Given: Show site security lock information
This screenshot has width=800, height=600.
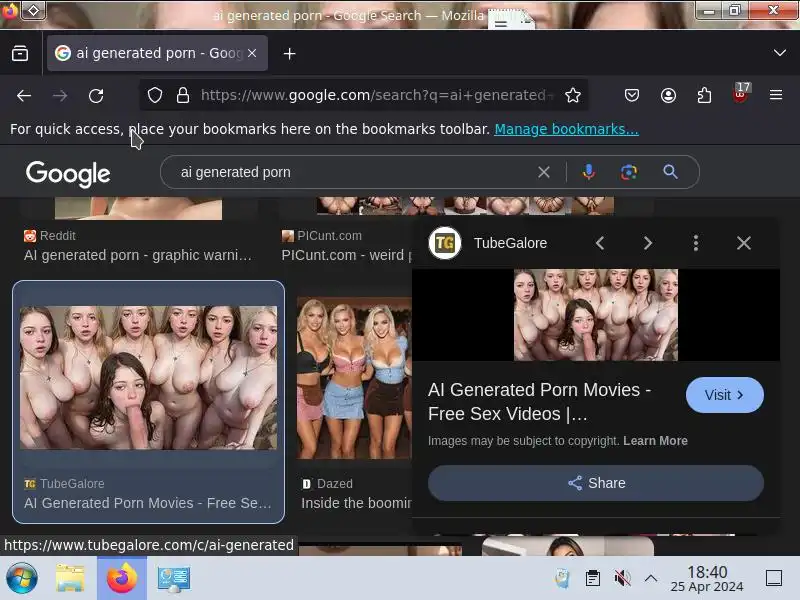Looking at the screenshot, I should click(183, 95).
